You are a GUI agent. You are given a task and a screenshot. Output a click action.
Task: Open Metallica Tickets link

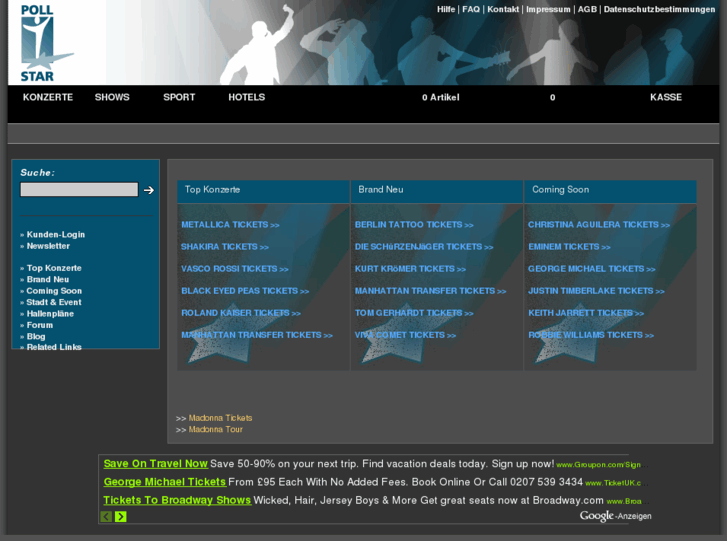230,225
